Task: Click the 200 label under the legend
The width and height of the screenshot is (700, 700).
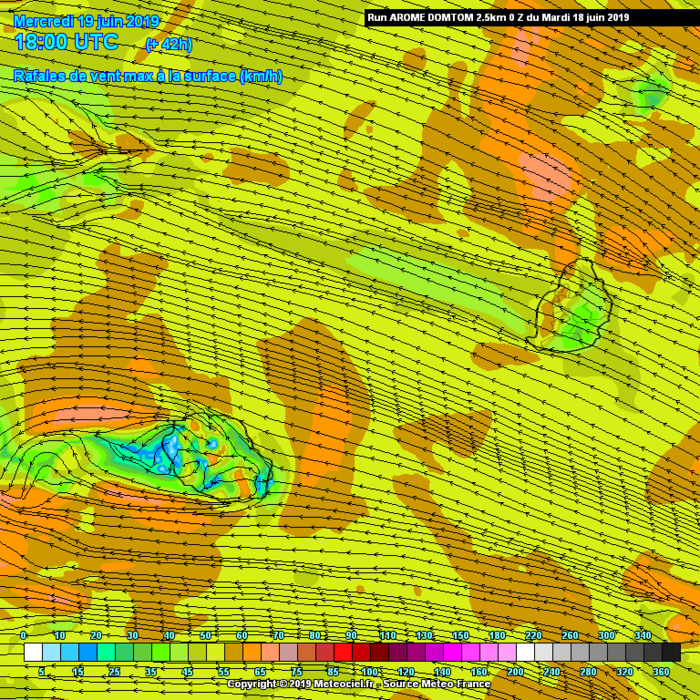Action: click(x=516, y=672)
